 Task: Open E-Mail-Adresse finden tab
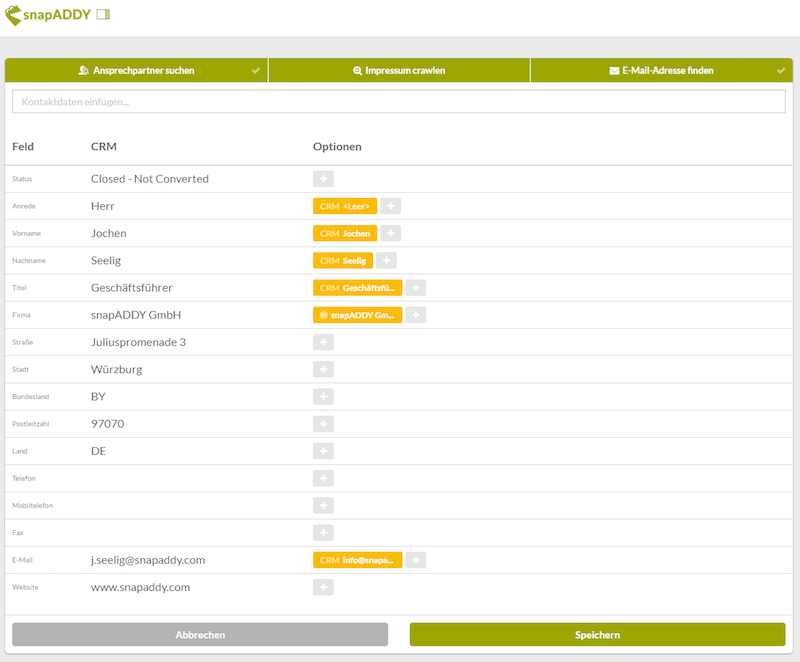(x=660, y=71)
